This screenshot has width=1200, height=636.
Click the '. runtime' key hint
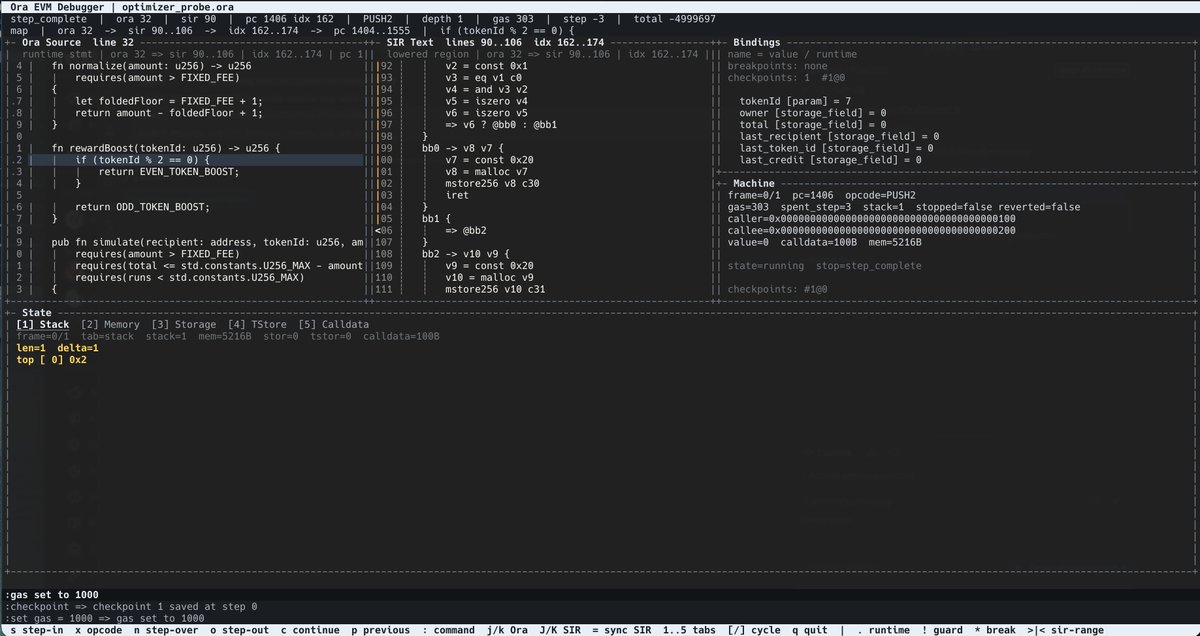point(884,630)
